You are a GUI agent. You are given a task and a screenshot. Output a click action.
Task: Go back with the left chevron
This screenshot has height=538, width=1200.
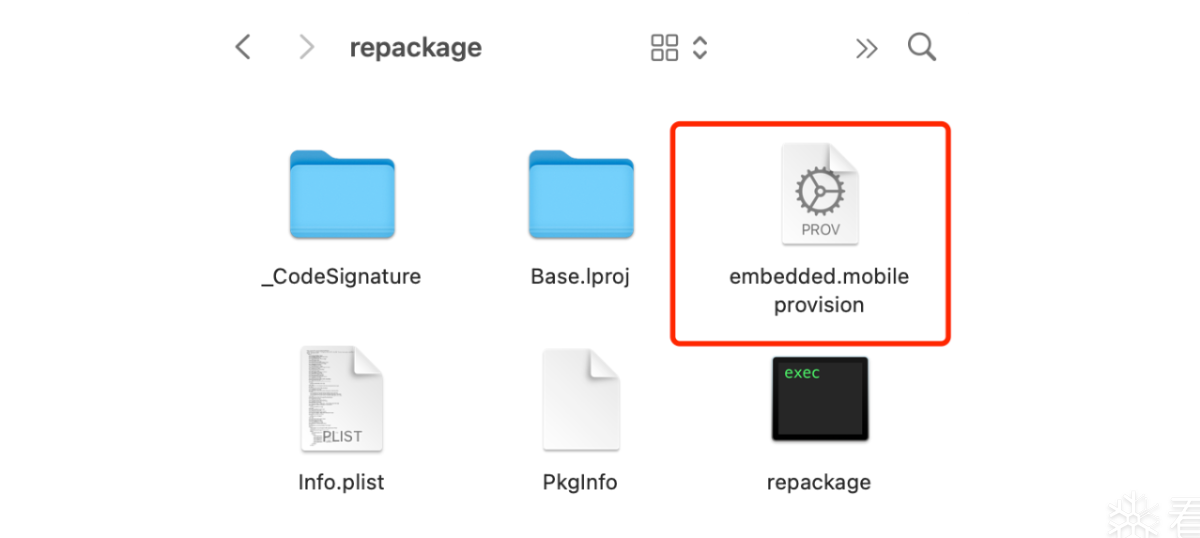coord(243,47)
